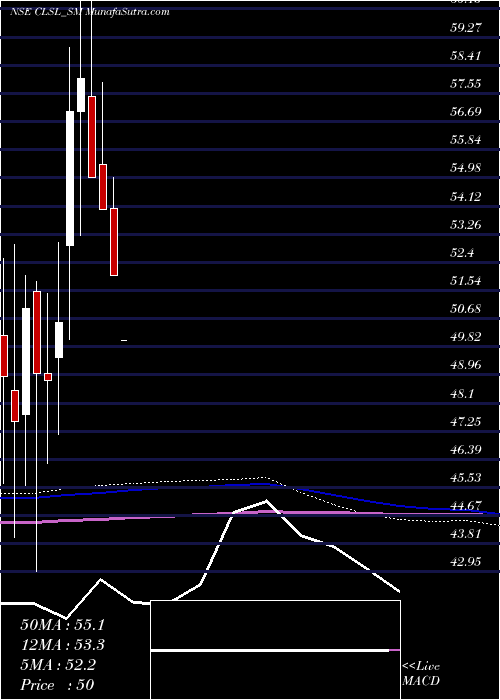The image size is (500, 700).
Task: Click the 46.39 price axis label
Action: point(466,449)
